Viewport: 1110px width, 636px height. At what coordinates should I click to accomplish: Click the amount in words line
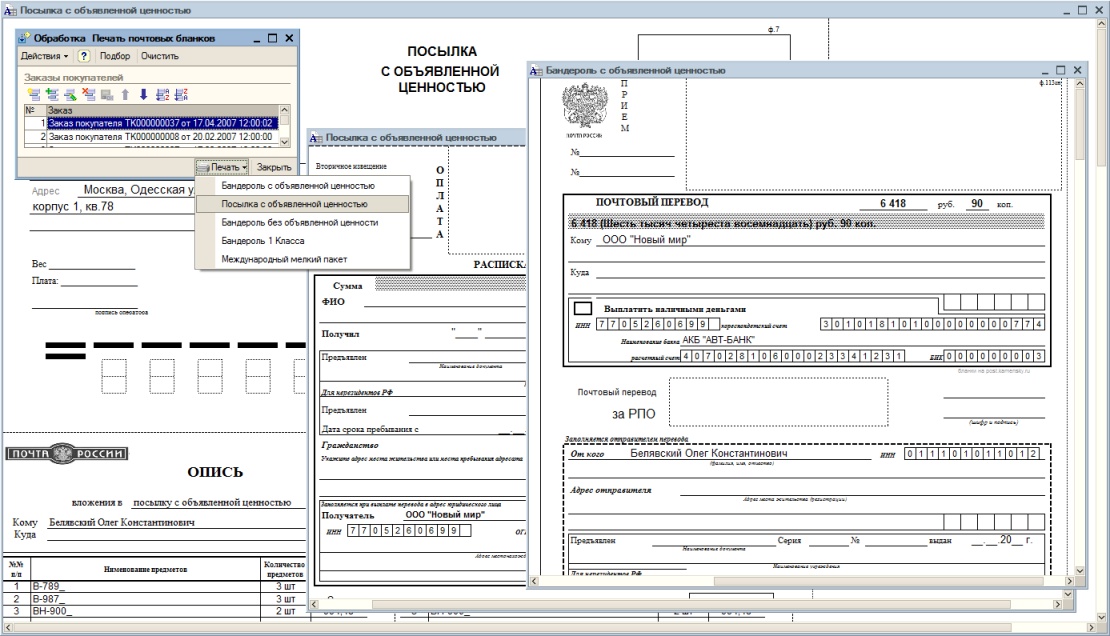click(807, 223)
